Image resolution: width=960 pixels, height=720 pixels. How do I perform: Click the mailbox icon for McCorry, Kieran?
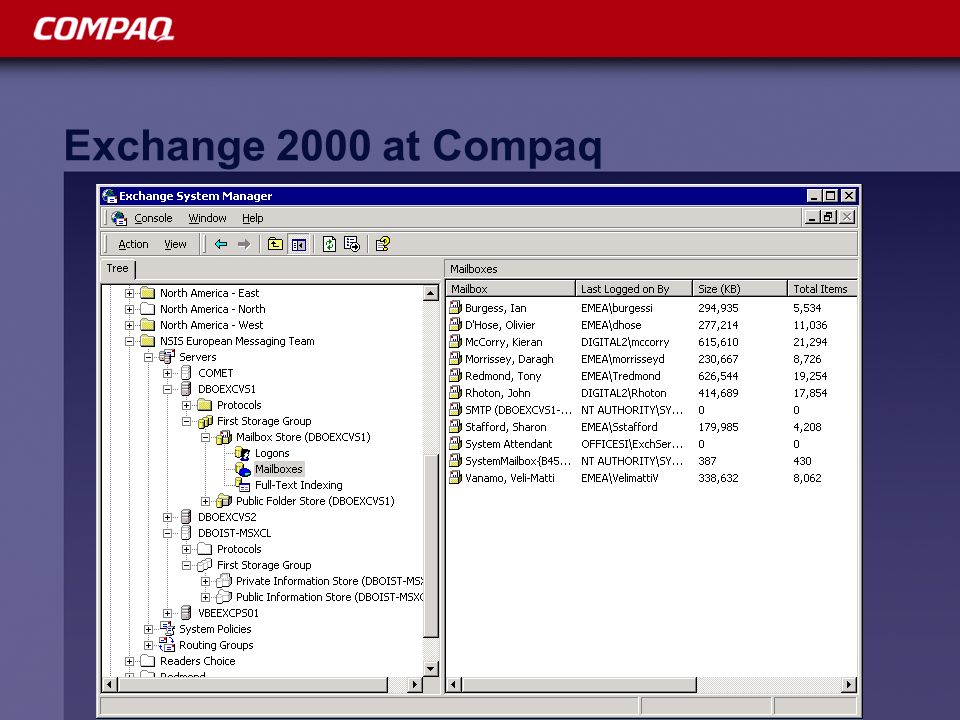455,342
